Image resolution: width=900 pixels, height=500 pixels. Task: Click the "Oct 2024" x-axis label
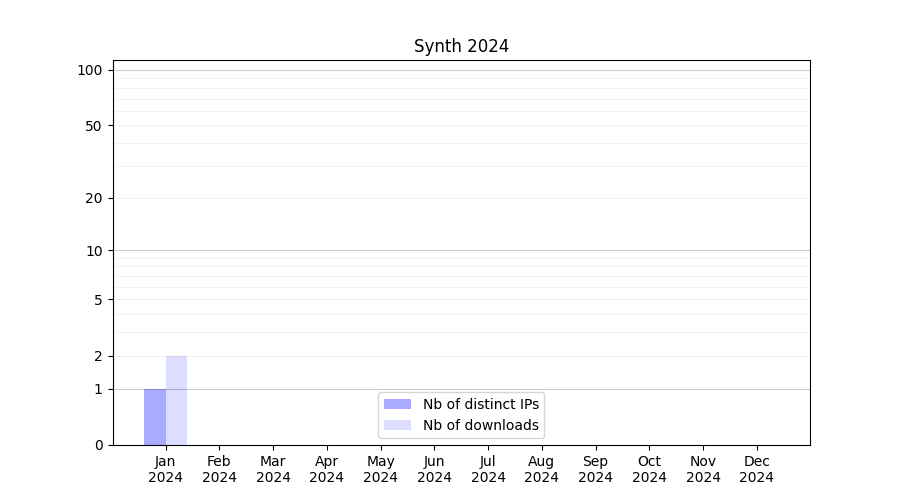pos(649,469)
